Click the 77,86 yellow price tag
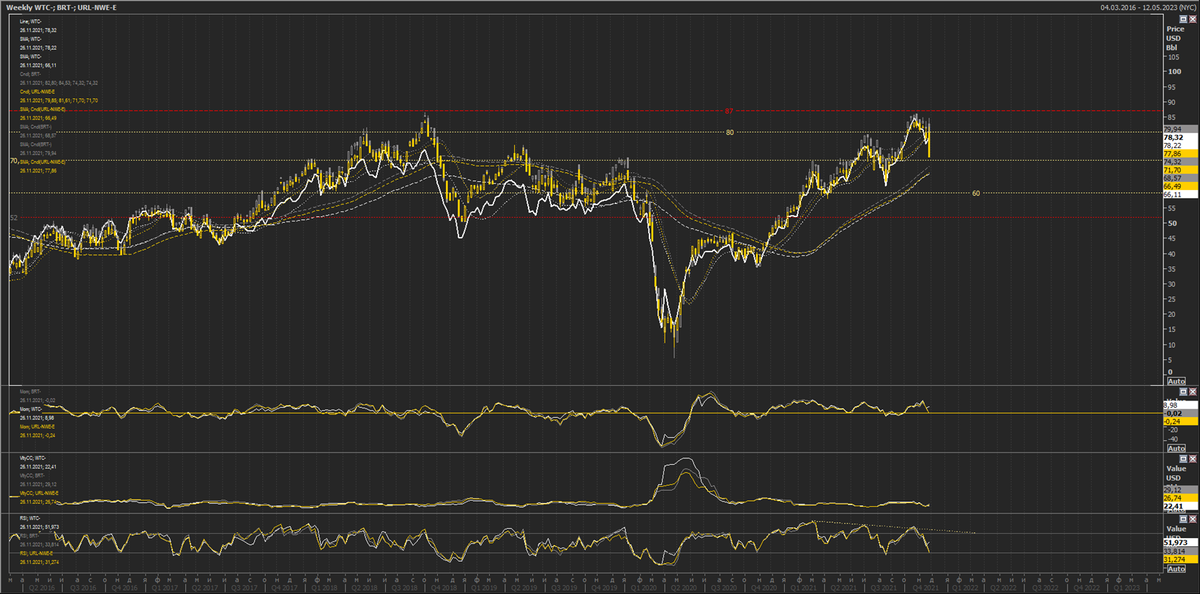Image resolution: width=1200 pixels, height=594 pixels. click(x=1180, y=154)
